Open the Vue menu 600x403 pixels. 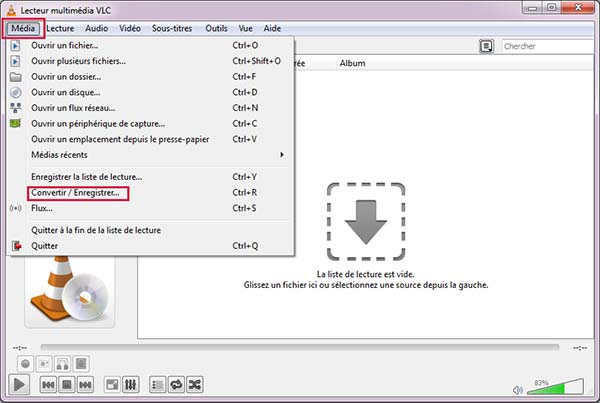[245, 28]
